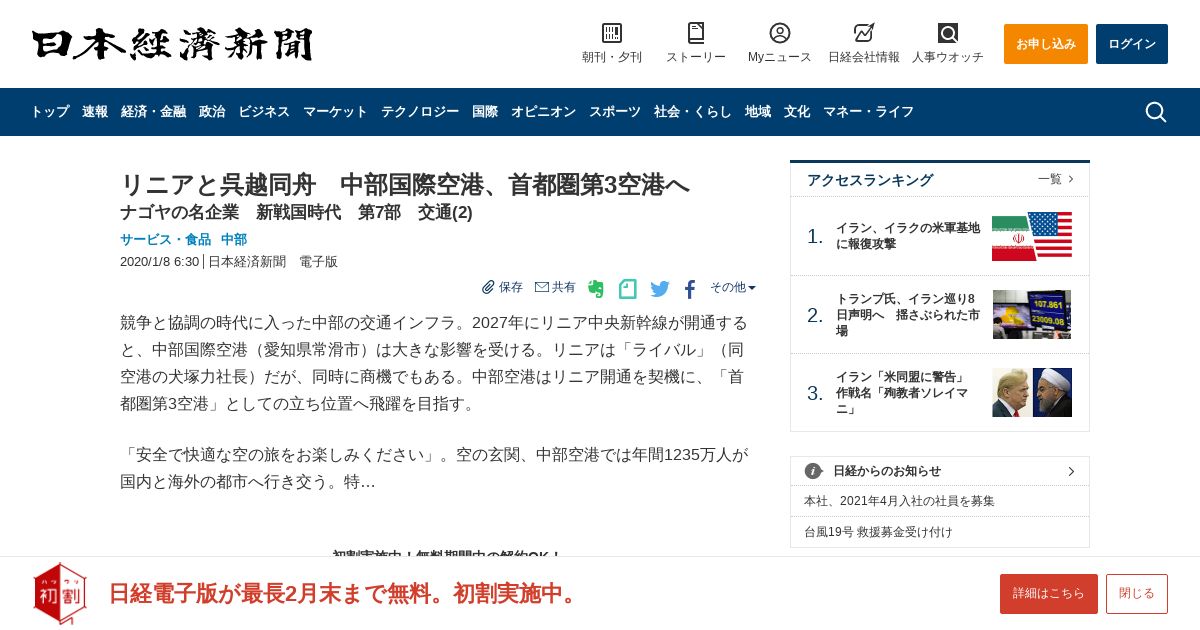Click the 日本経済新聞 masthead logo
1200x630 pixels.
(x=172, y=44)
